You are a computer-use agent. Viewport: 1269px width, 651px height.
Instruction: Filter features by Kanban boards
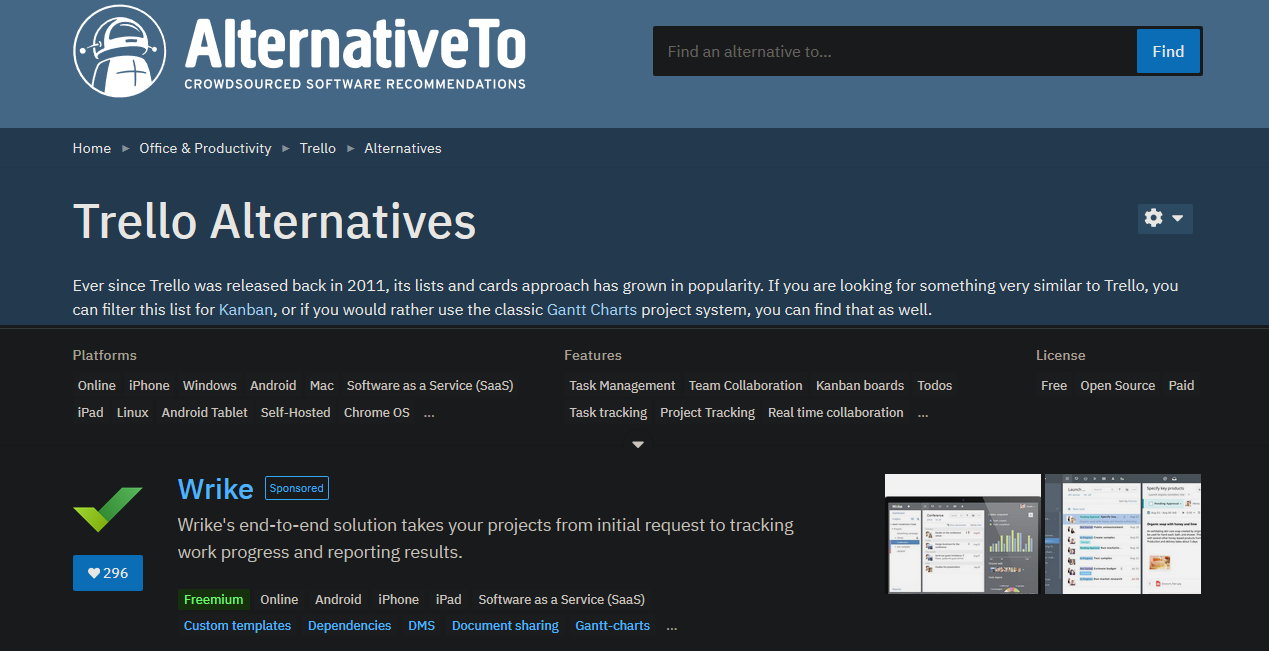click(x=860, y=385)
